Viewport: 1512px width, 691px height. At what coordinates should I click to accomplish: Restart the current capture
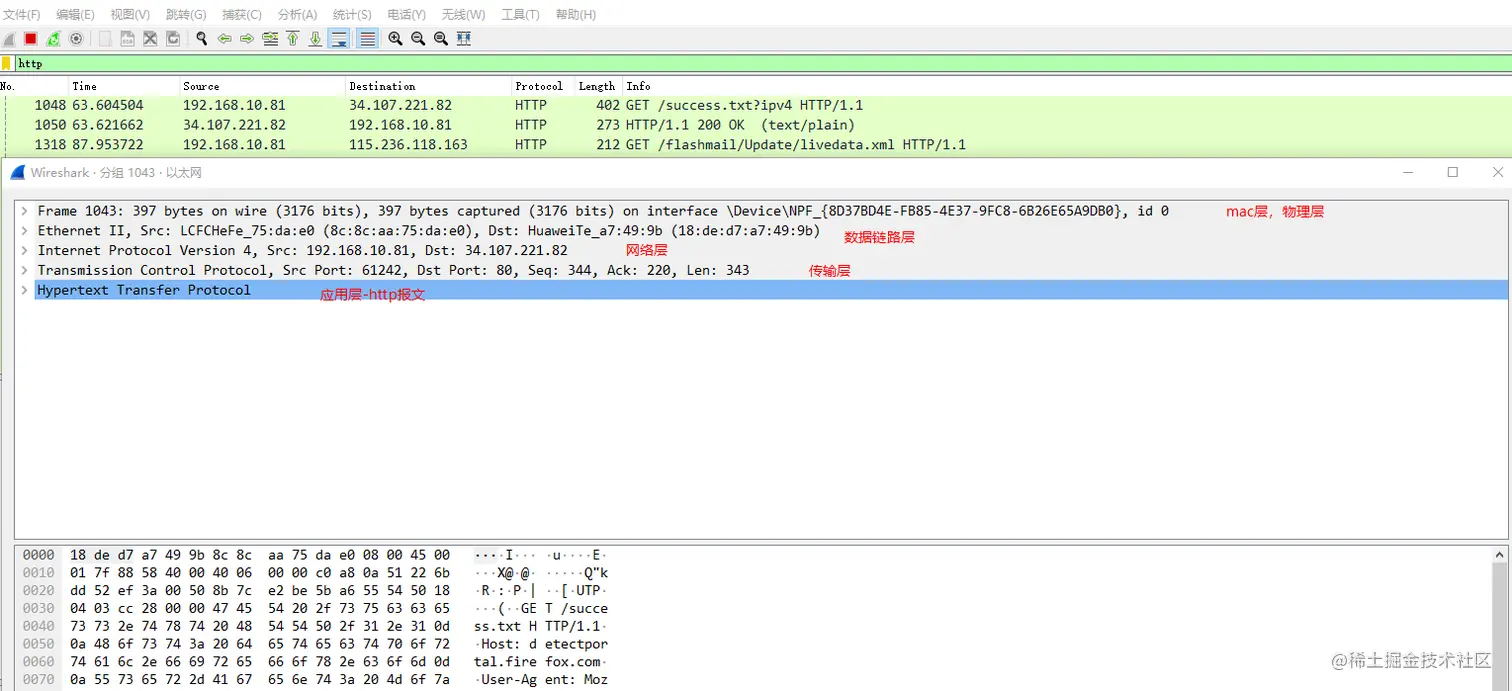tap(53, 39)
